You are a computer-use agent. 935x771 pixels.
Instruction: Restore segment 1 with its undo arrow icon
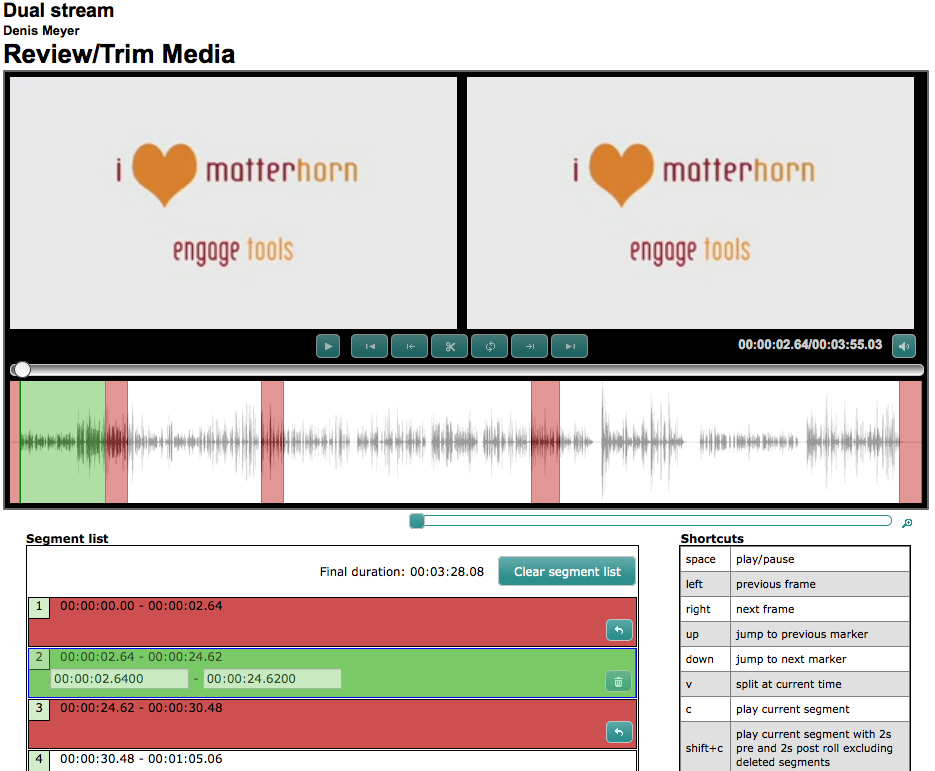(619, 630)
